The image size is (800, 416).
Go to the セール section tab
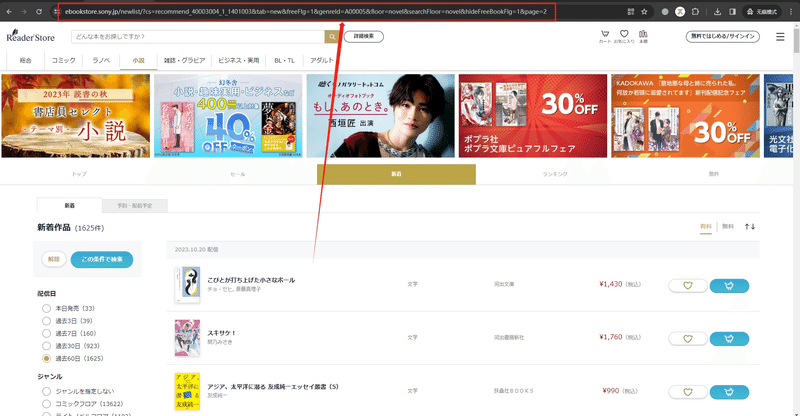[238, 174]
